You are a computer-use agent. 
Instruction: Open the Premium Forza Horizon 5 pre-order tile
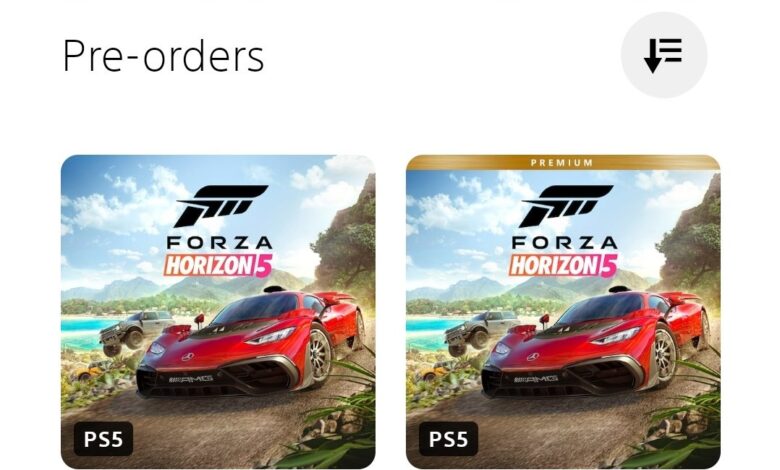click(563, 312)
